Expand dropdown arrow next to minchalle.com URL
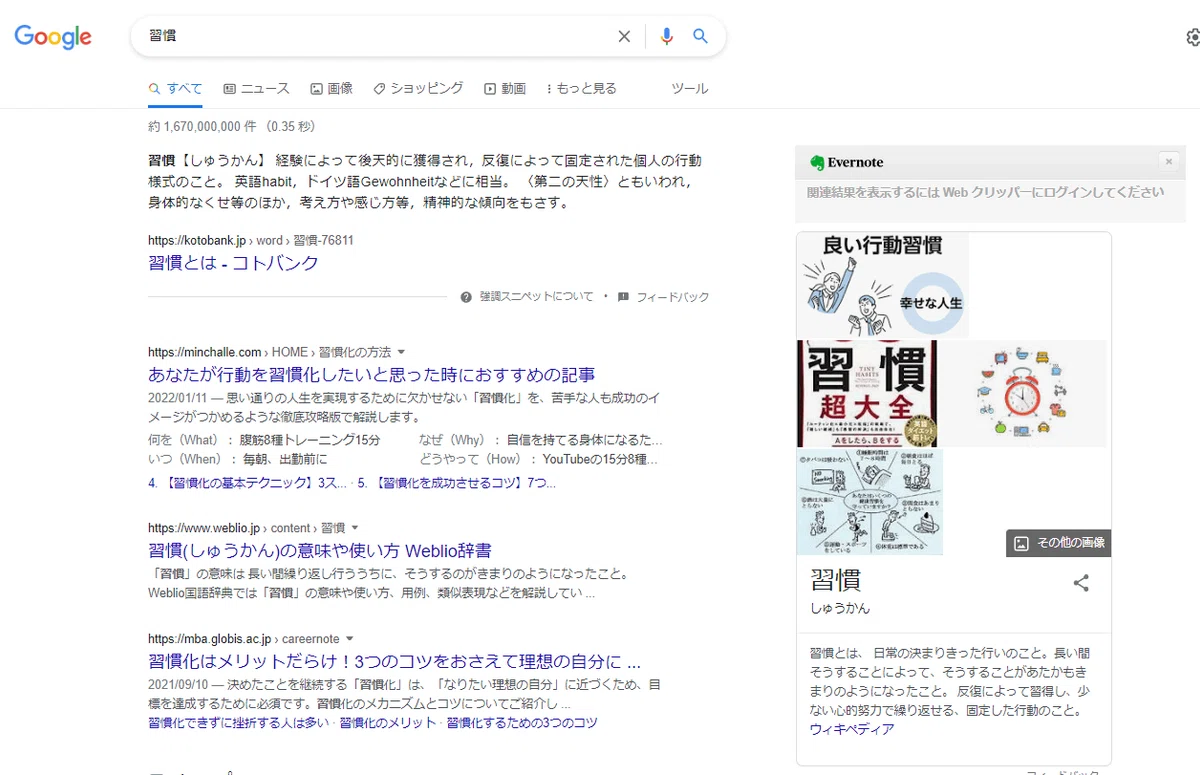The width and height of the screenshot is (1200, 775). pyautogui.click(x=401, y=352)
